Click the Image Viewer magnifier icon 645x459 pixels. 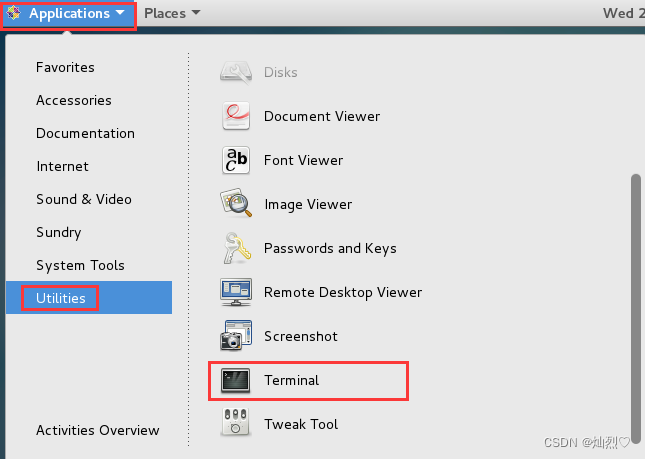click(x=236, y=203)
